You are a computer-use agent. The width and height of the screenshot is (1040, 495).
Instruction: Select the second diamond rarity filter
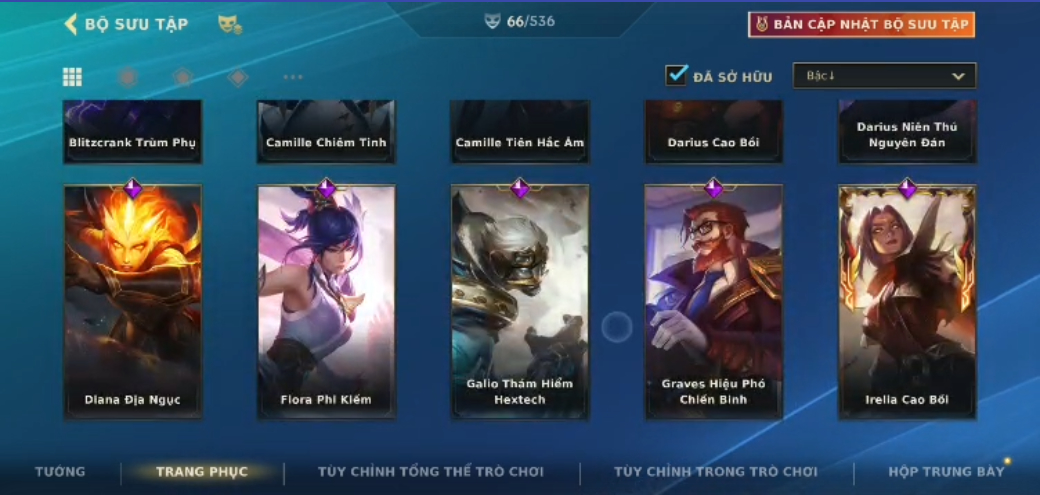click(182, 77)
